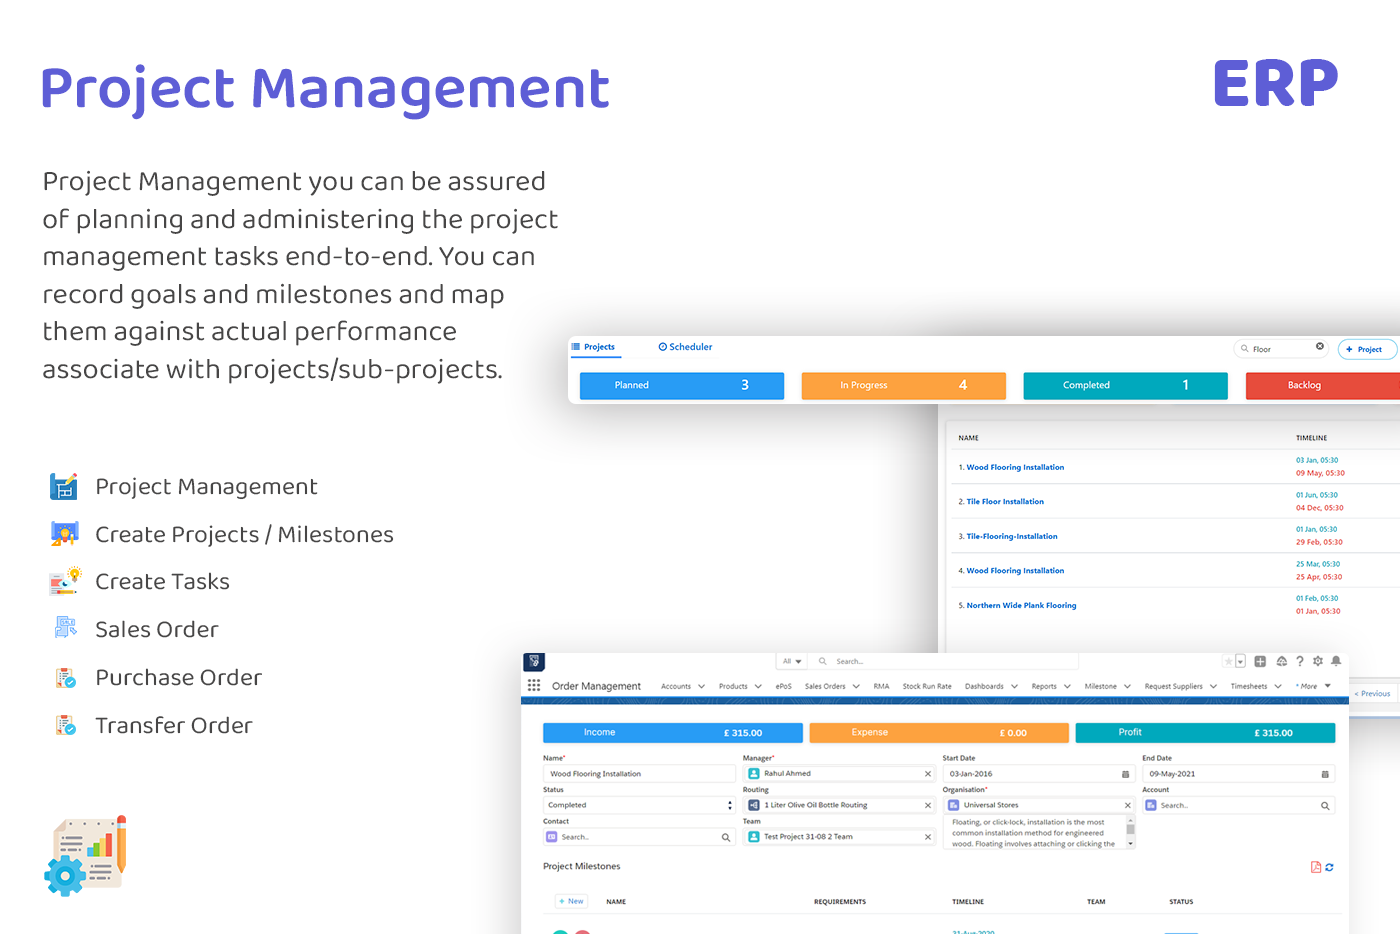Open the Dashboards menu item
This screenshot has width=1400, height=934.
click(984, 686)
